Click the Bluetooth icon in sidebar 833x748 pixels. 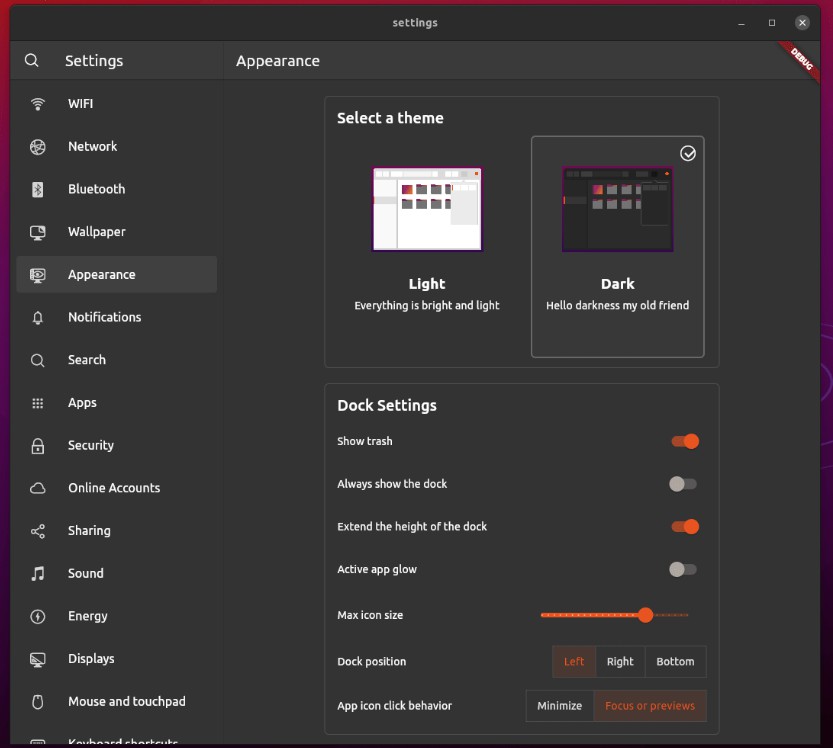pos(38,190)
